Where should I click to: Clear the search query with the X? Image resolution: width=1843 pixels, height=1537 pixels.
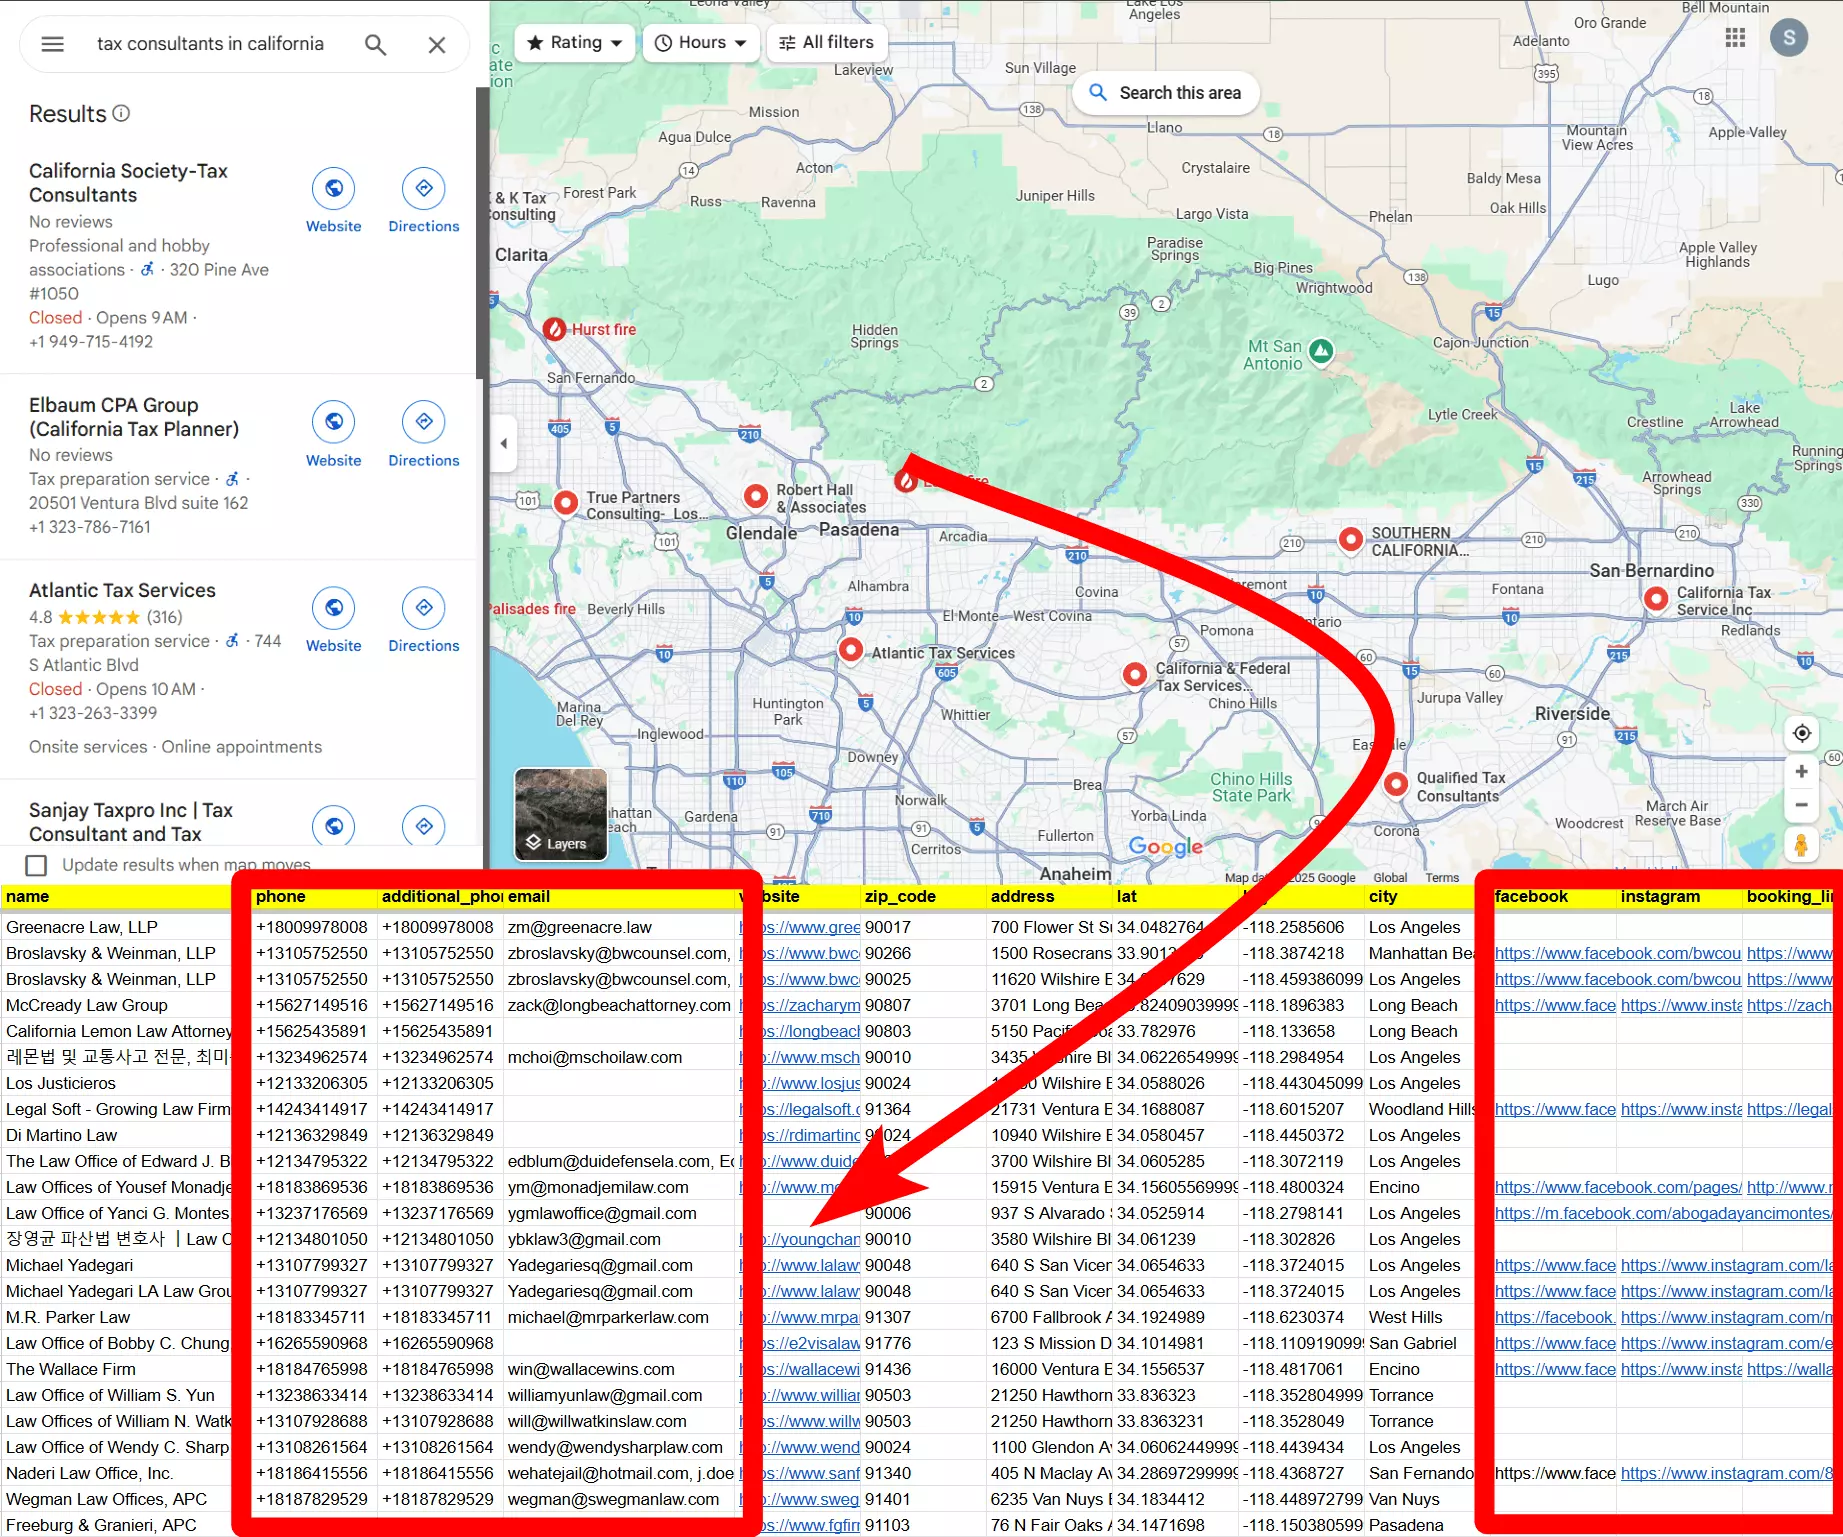437,44
